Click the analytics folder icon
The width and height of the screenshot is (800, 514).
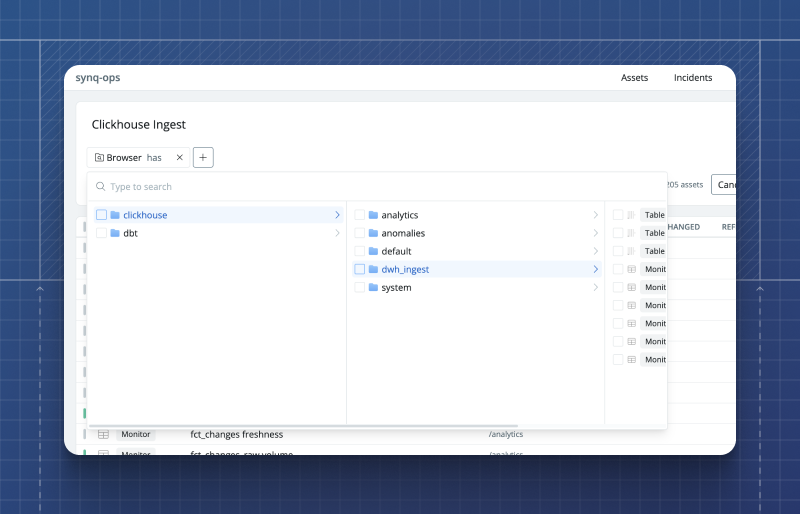pyautogui.click(x=373, y=215)
